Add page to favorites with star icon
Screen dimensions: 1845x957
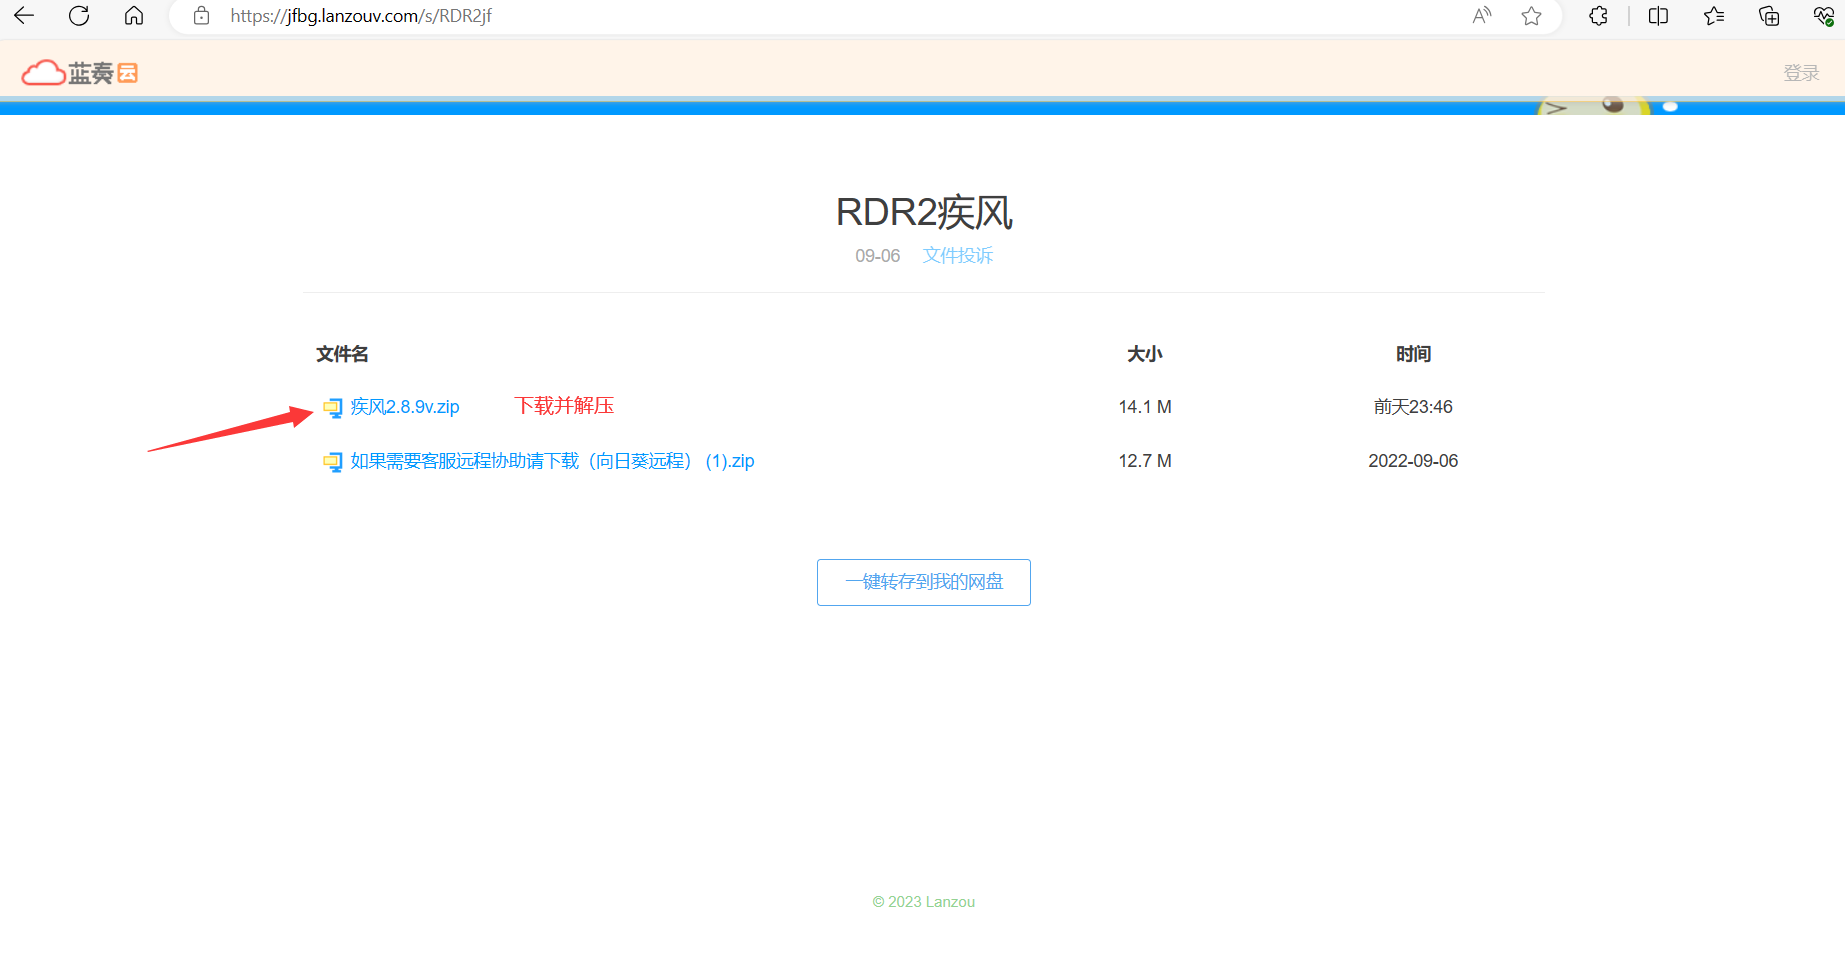click(1531, 16)
